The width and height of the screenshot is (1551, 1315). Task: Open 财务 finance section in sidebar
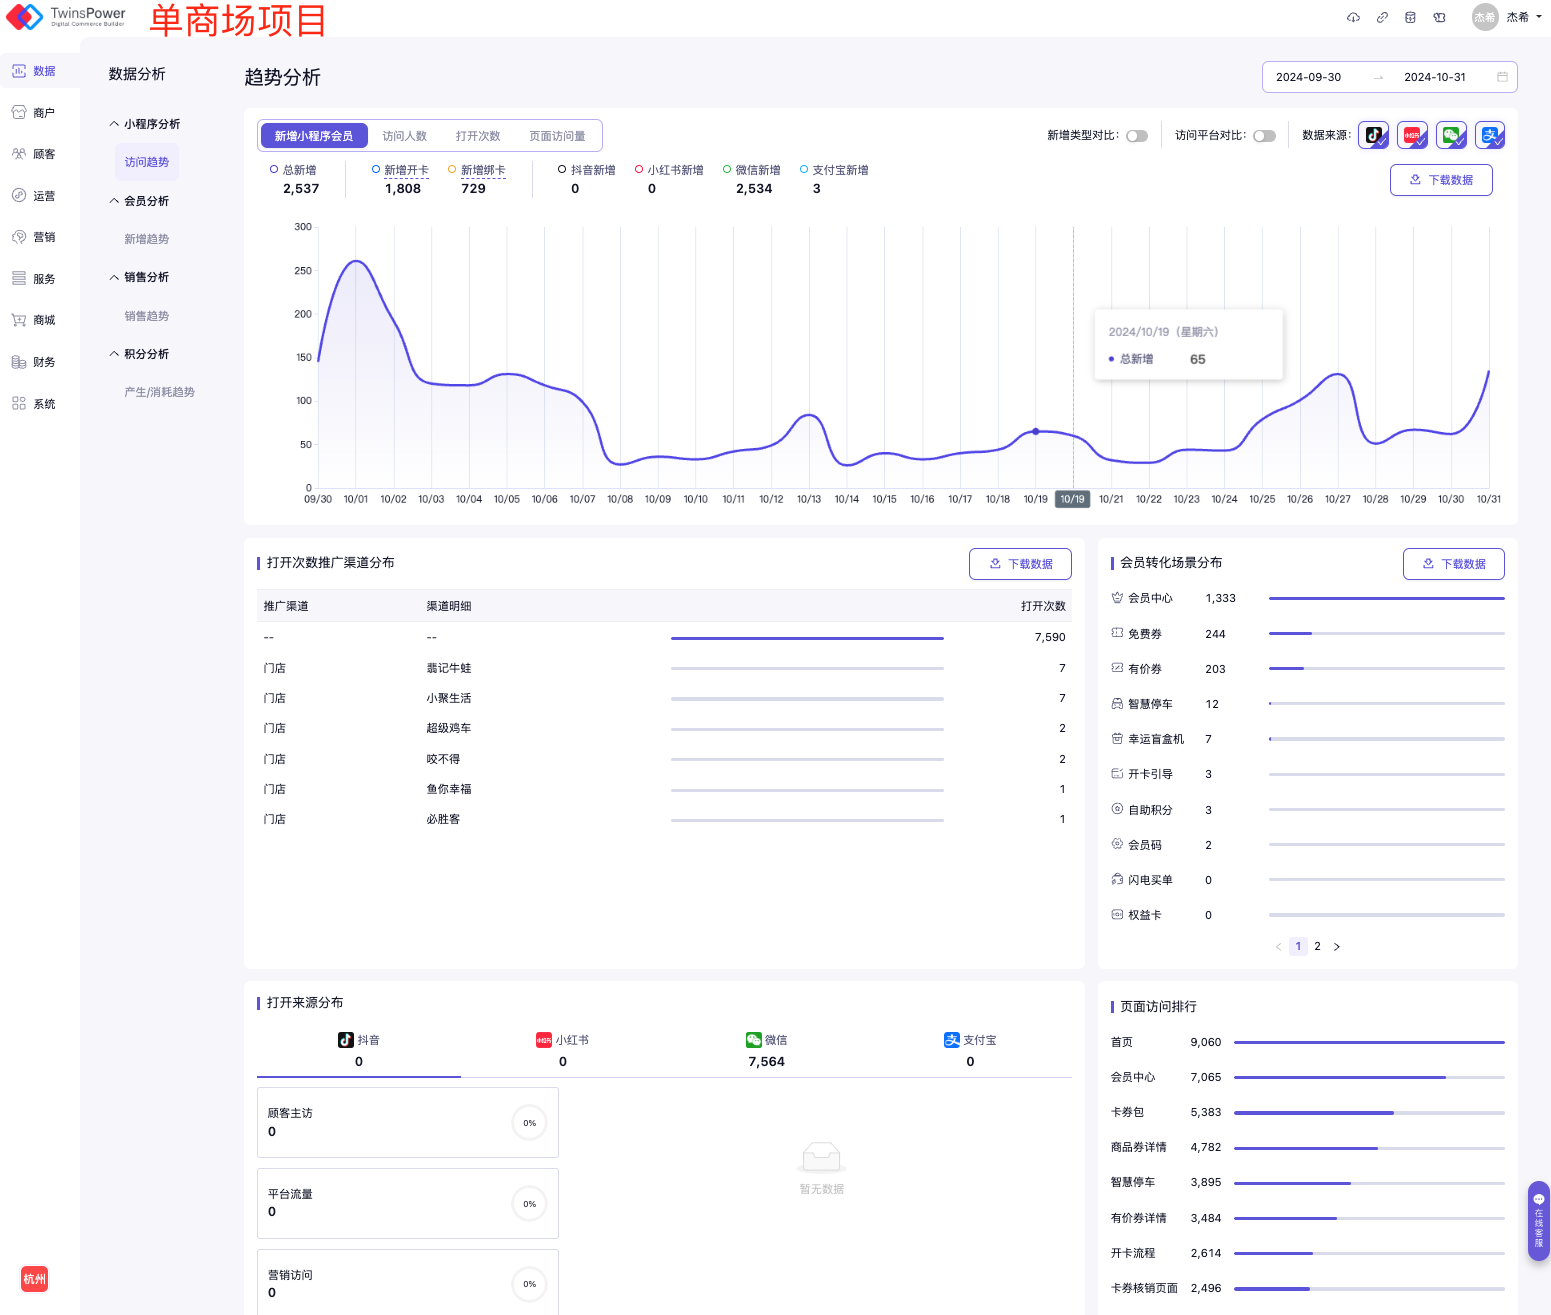[34, 362]
